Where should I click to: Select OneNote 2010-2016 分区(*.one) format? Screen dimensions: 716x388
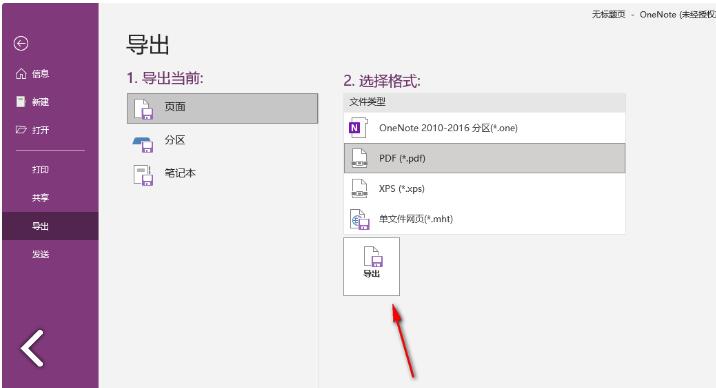coord(484,128)
